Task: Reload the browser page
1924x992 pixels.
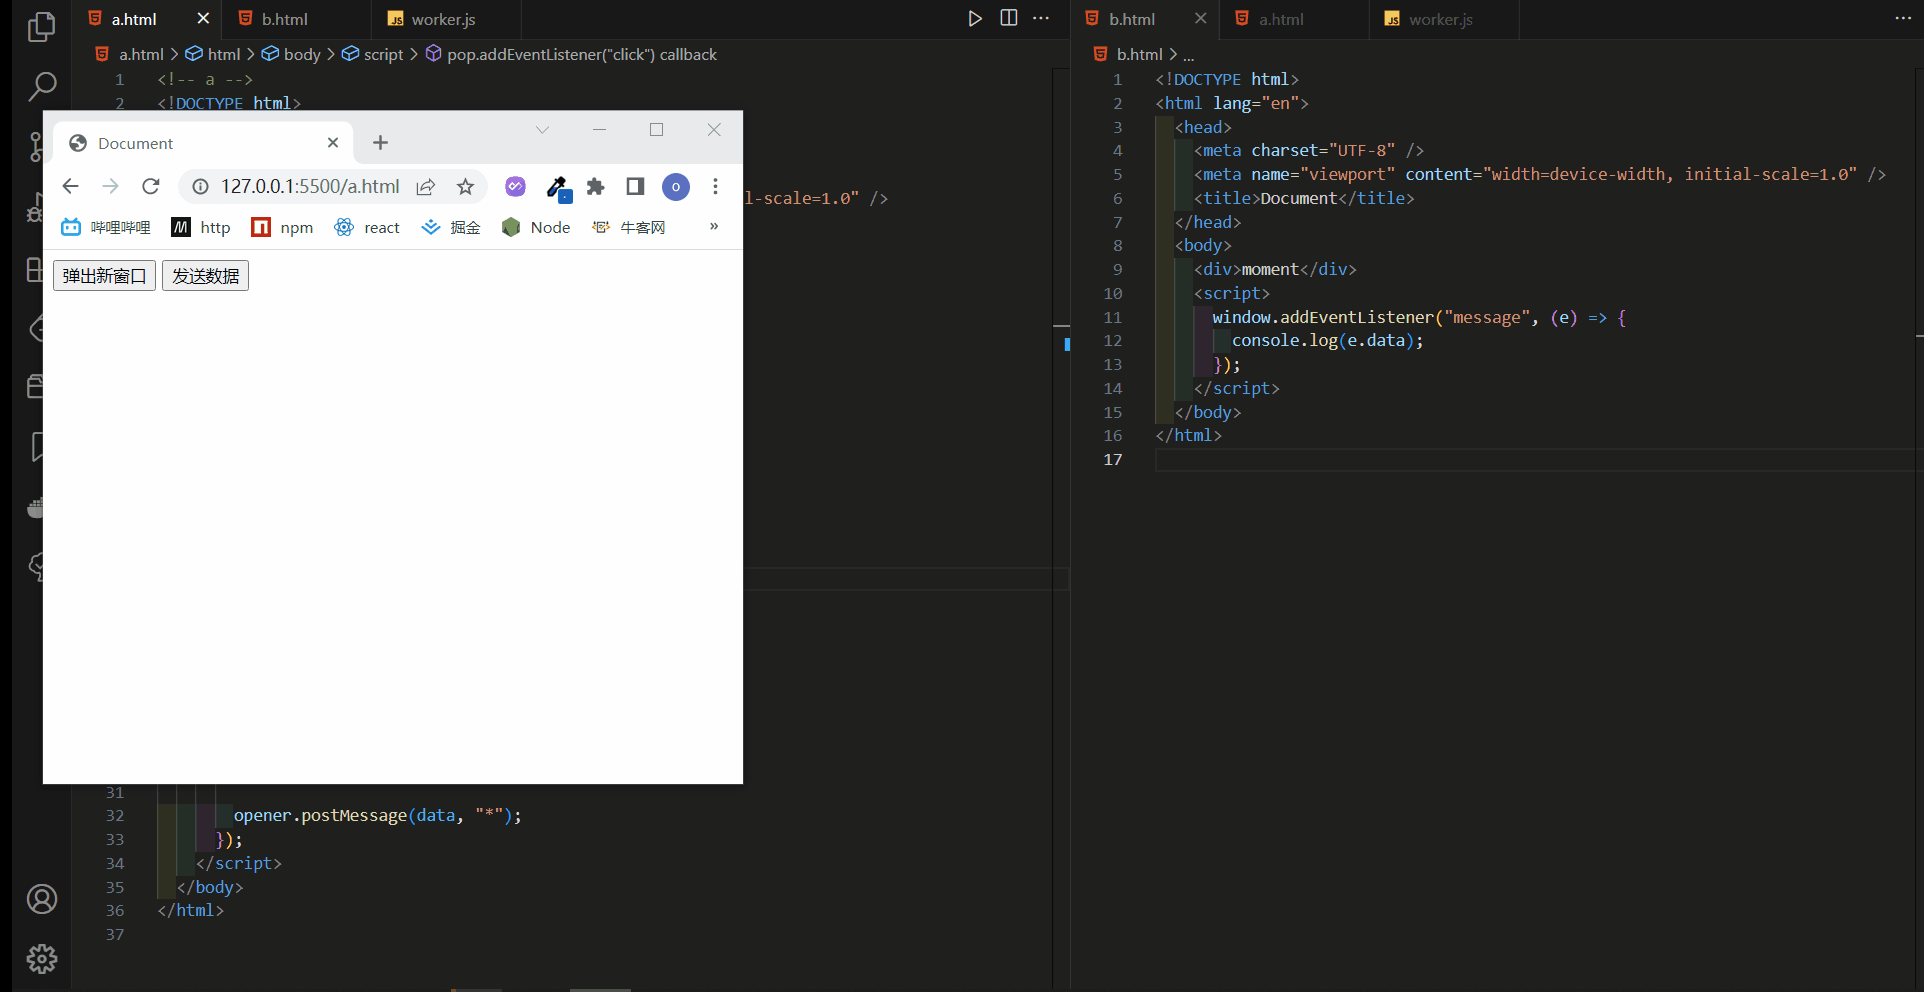Action: click(x=151, y=186)
